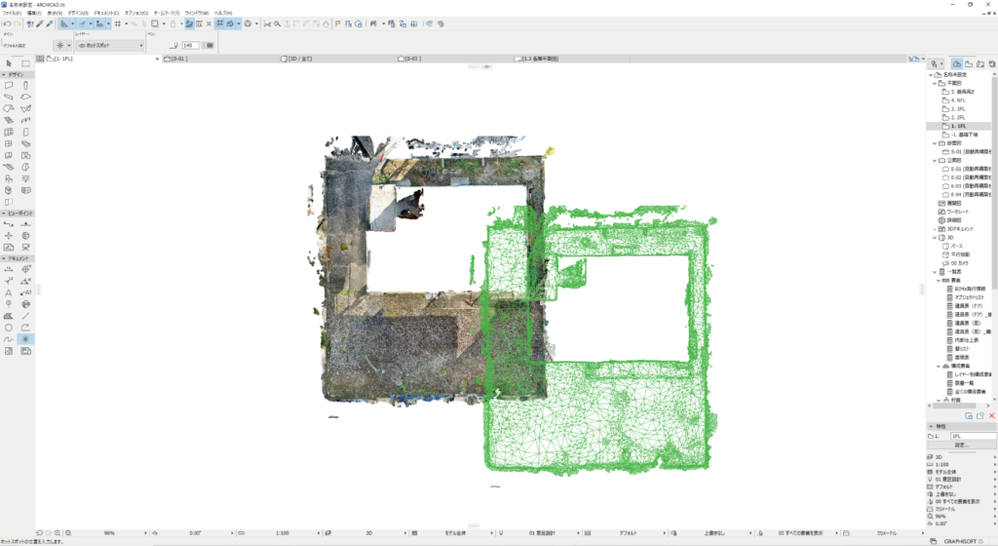The height and width of the screenshot is (546, 998).
Task: Select the Beam tool
Action: pos(9,97)
